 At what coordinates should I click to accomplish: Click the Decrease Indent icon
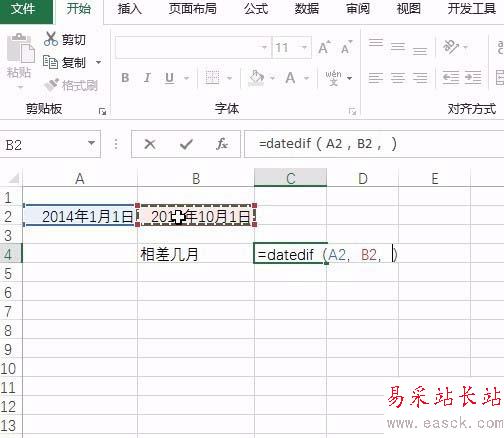point(451,78)
